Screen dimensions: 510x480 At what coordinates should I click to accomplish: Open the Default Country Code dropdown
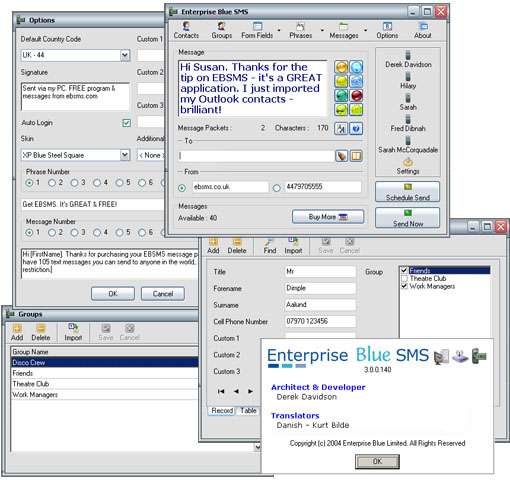[x=125, y=55]
